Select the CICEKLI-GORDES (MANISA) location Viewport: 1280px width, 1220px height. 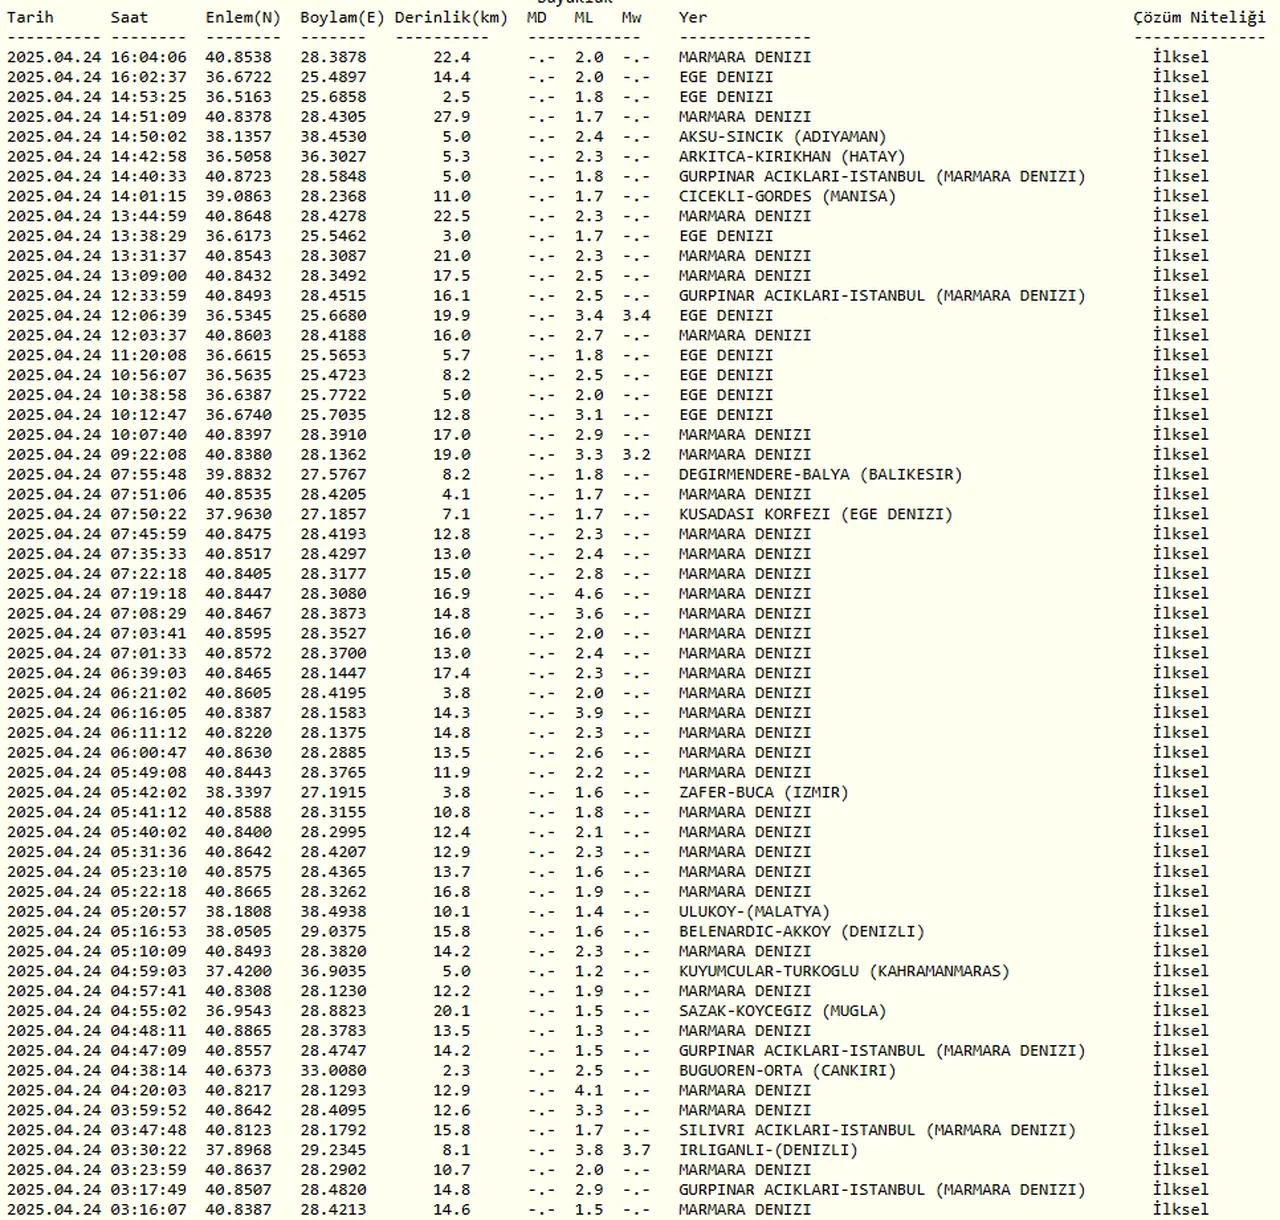(x=787, y=197)
